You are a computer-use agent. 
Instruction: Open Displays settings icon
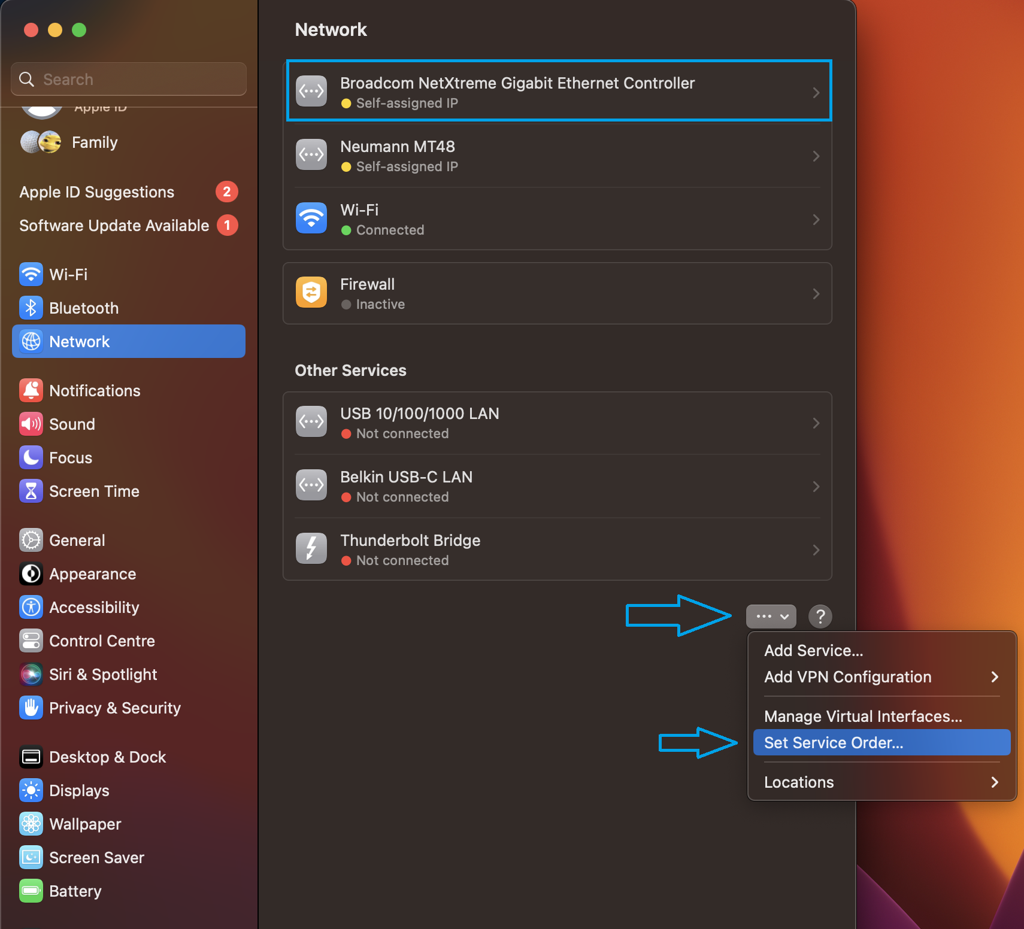click(31, 791)
